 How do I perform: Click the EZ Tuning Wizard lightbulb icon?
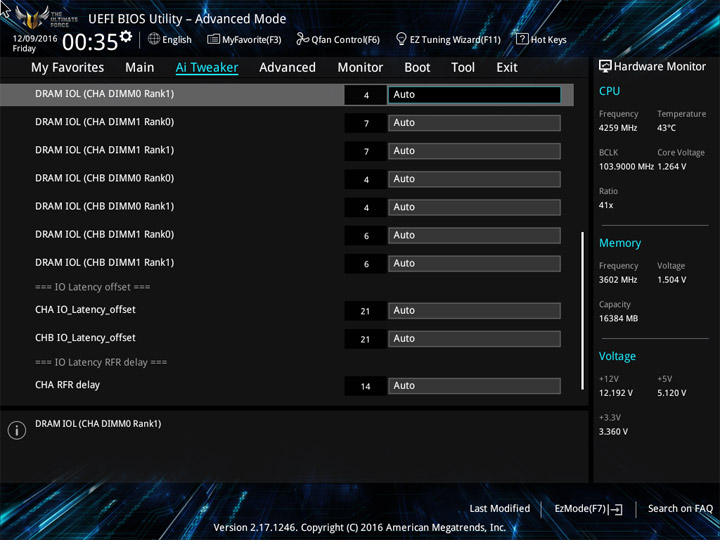[401, 39]
